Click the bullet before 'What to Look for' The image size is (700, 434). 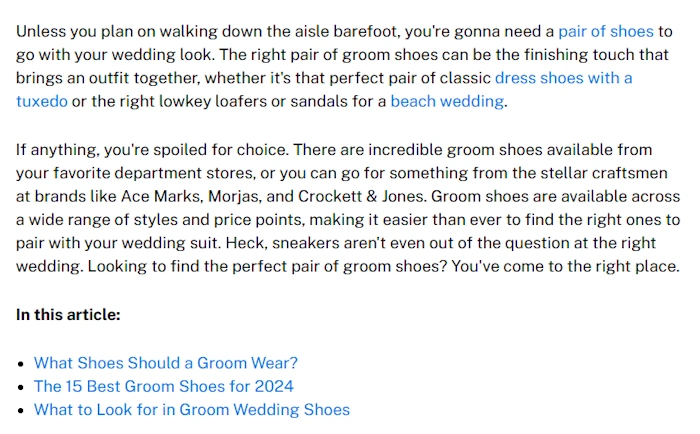click(21, 411)
